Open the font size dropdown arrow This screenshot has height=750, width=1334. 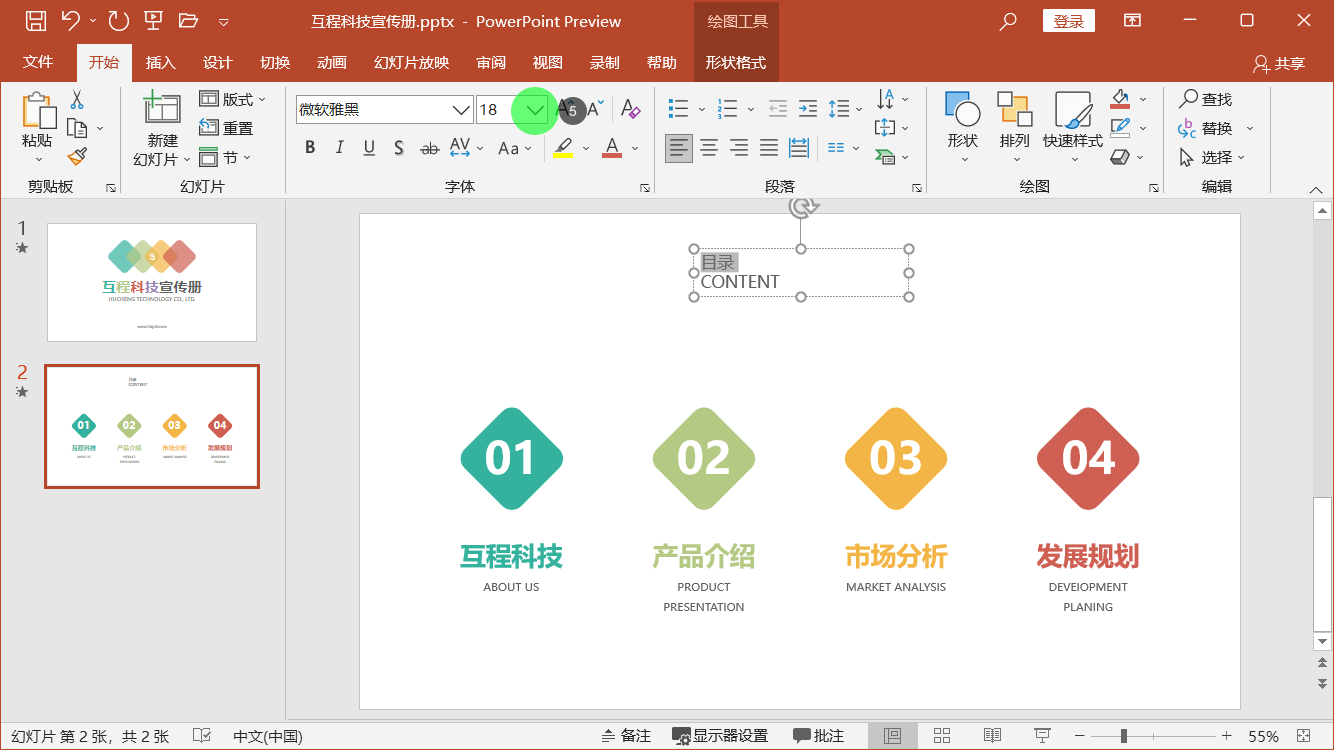pyautogui.click(x=536, y=110)
